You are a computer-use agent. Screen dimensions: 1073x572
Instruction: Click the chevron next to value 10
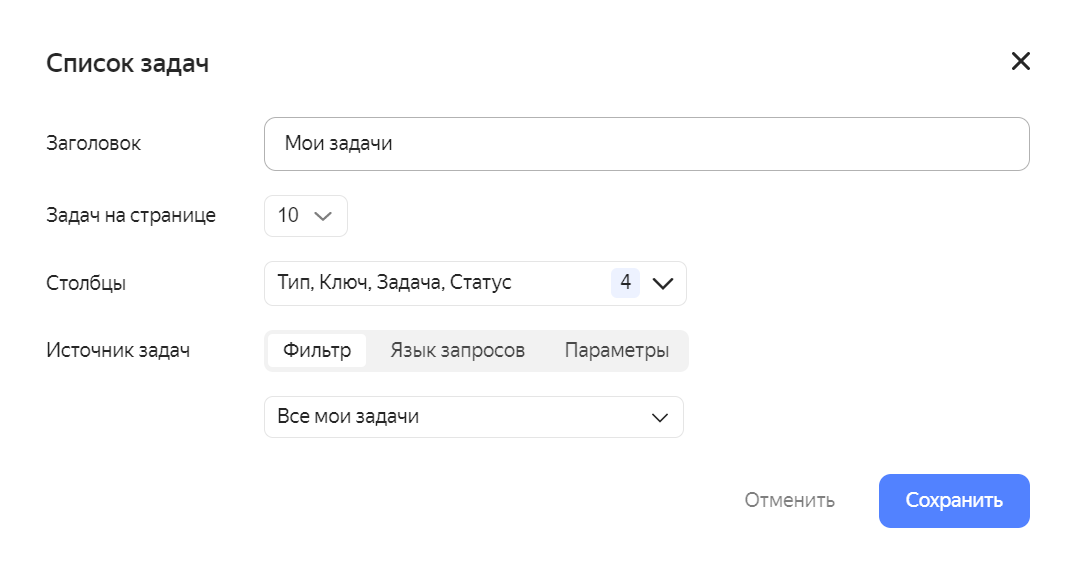pyautogui.click(x=322, y=216)
